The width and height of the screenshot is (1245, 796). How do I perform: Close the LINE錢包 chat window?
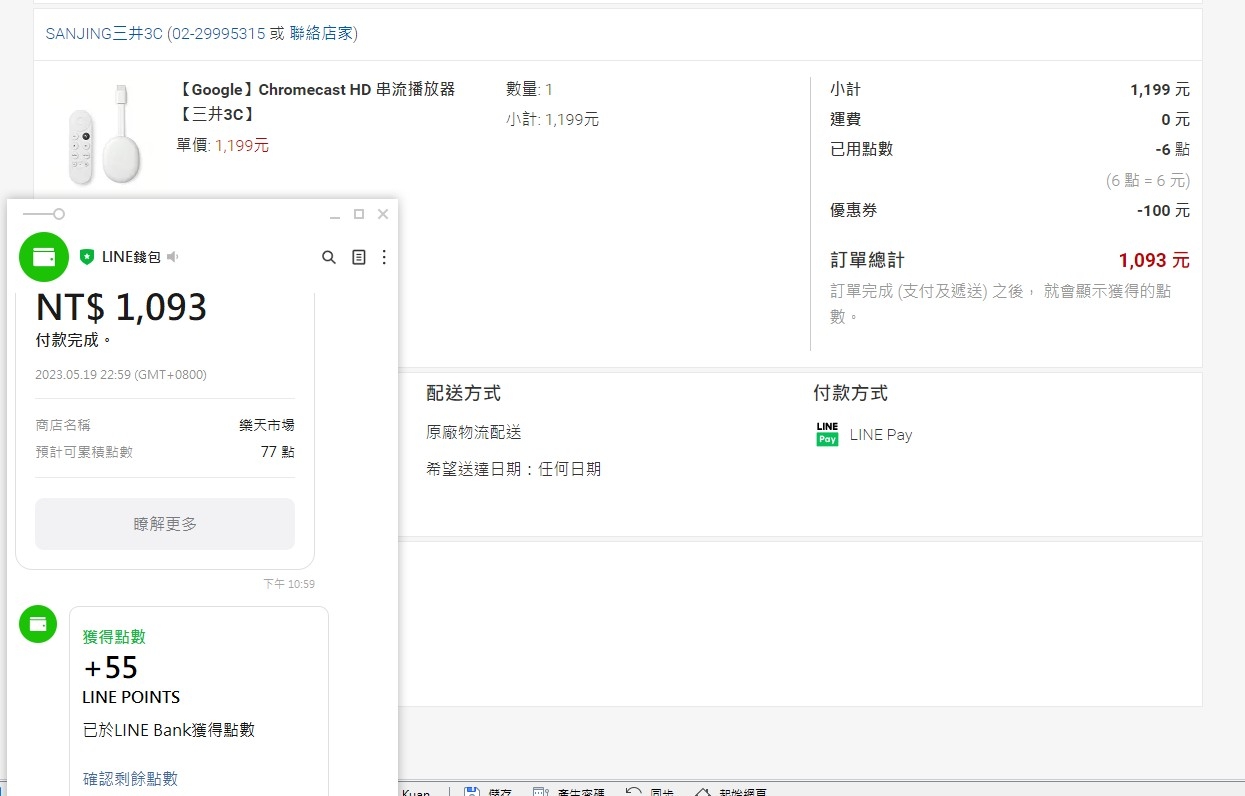pos(383,214)
